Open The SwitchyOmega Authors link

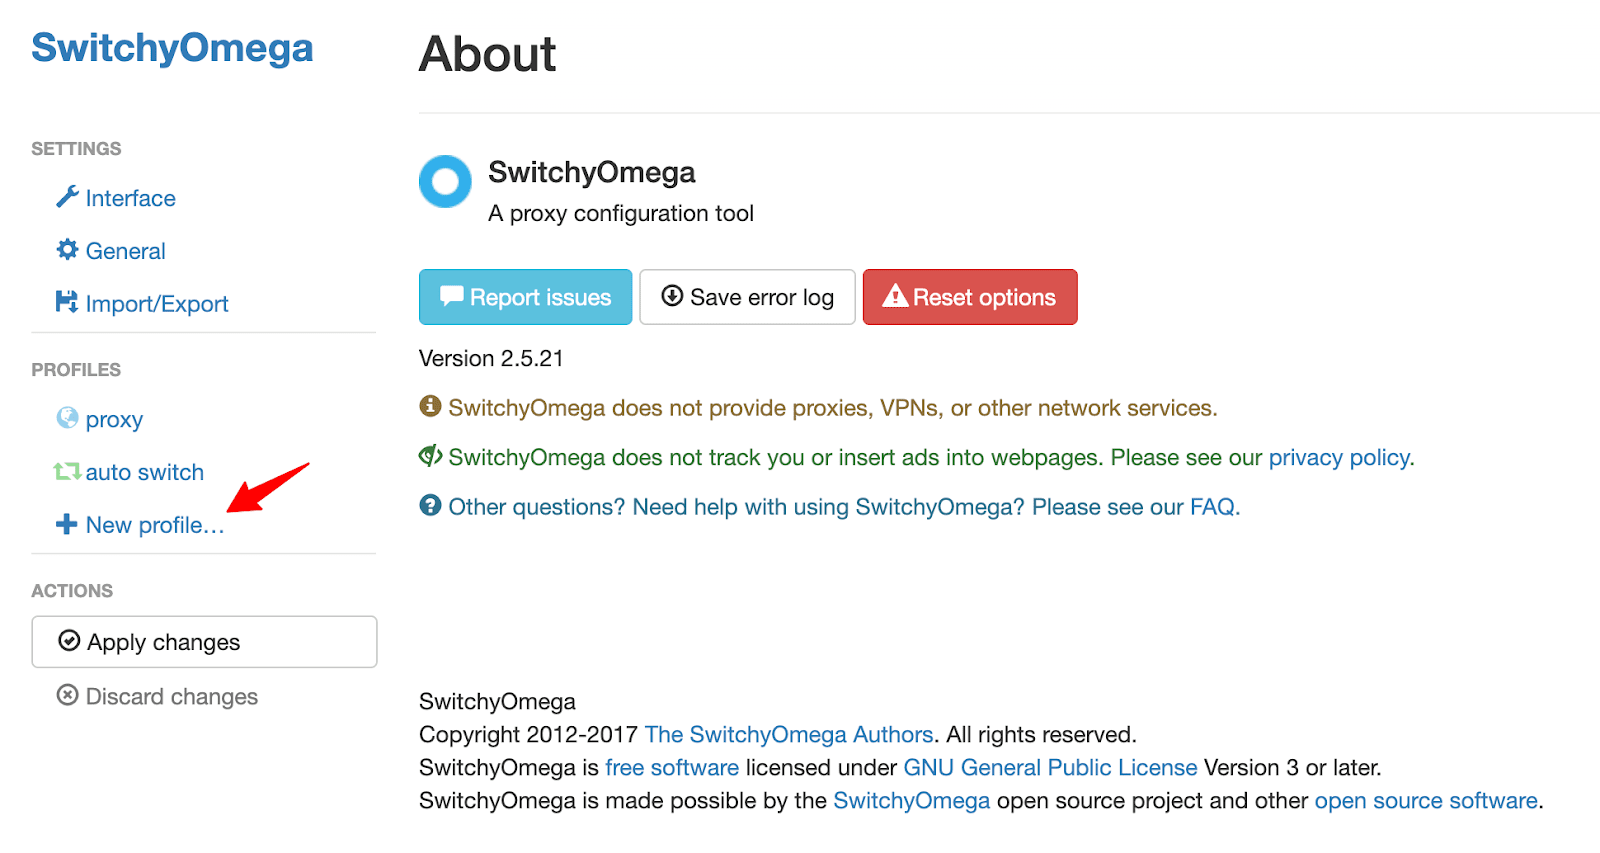[788, 735]
